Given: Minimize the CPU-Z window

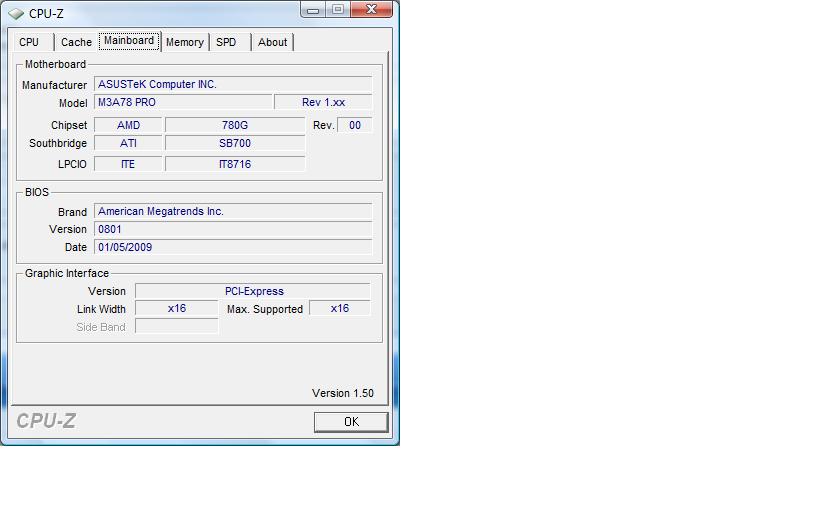Looking at the screenshot, I should (x=313, y=10).
